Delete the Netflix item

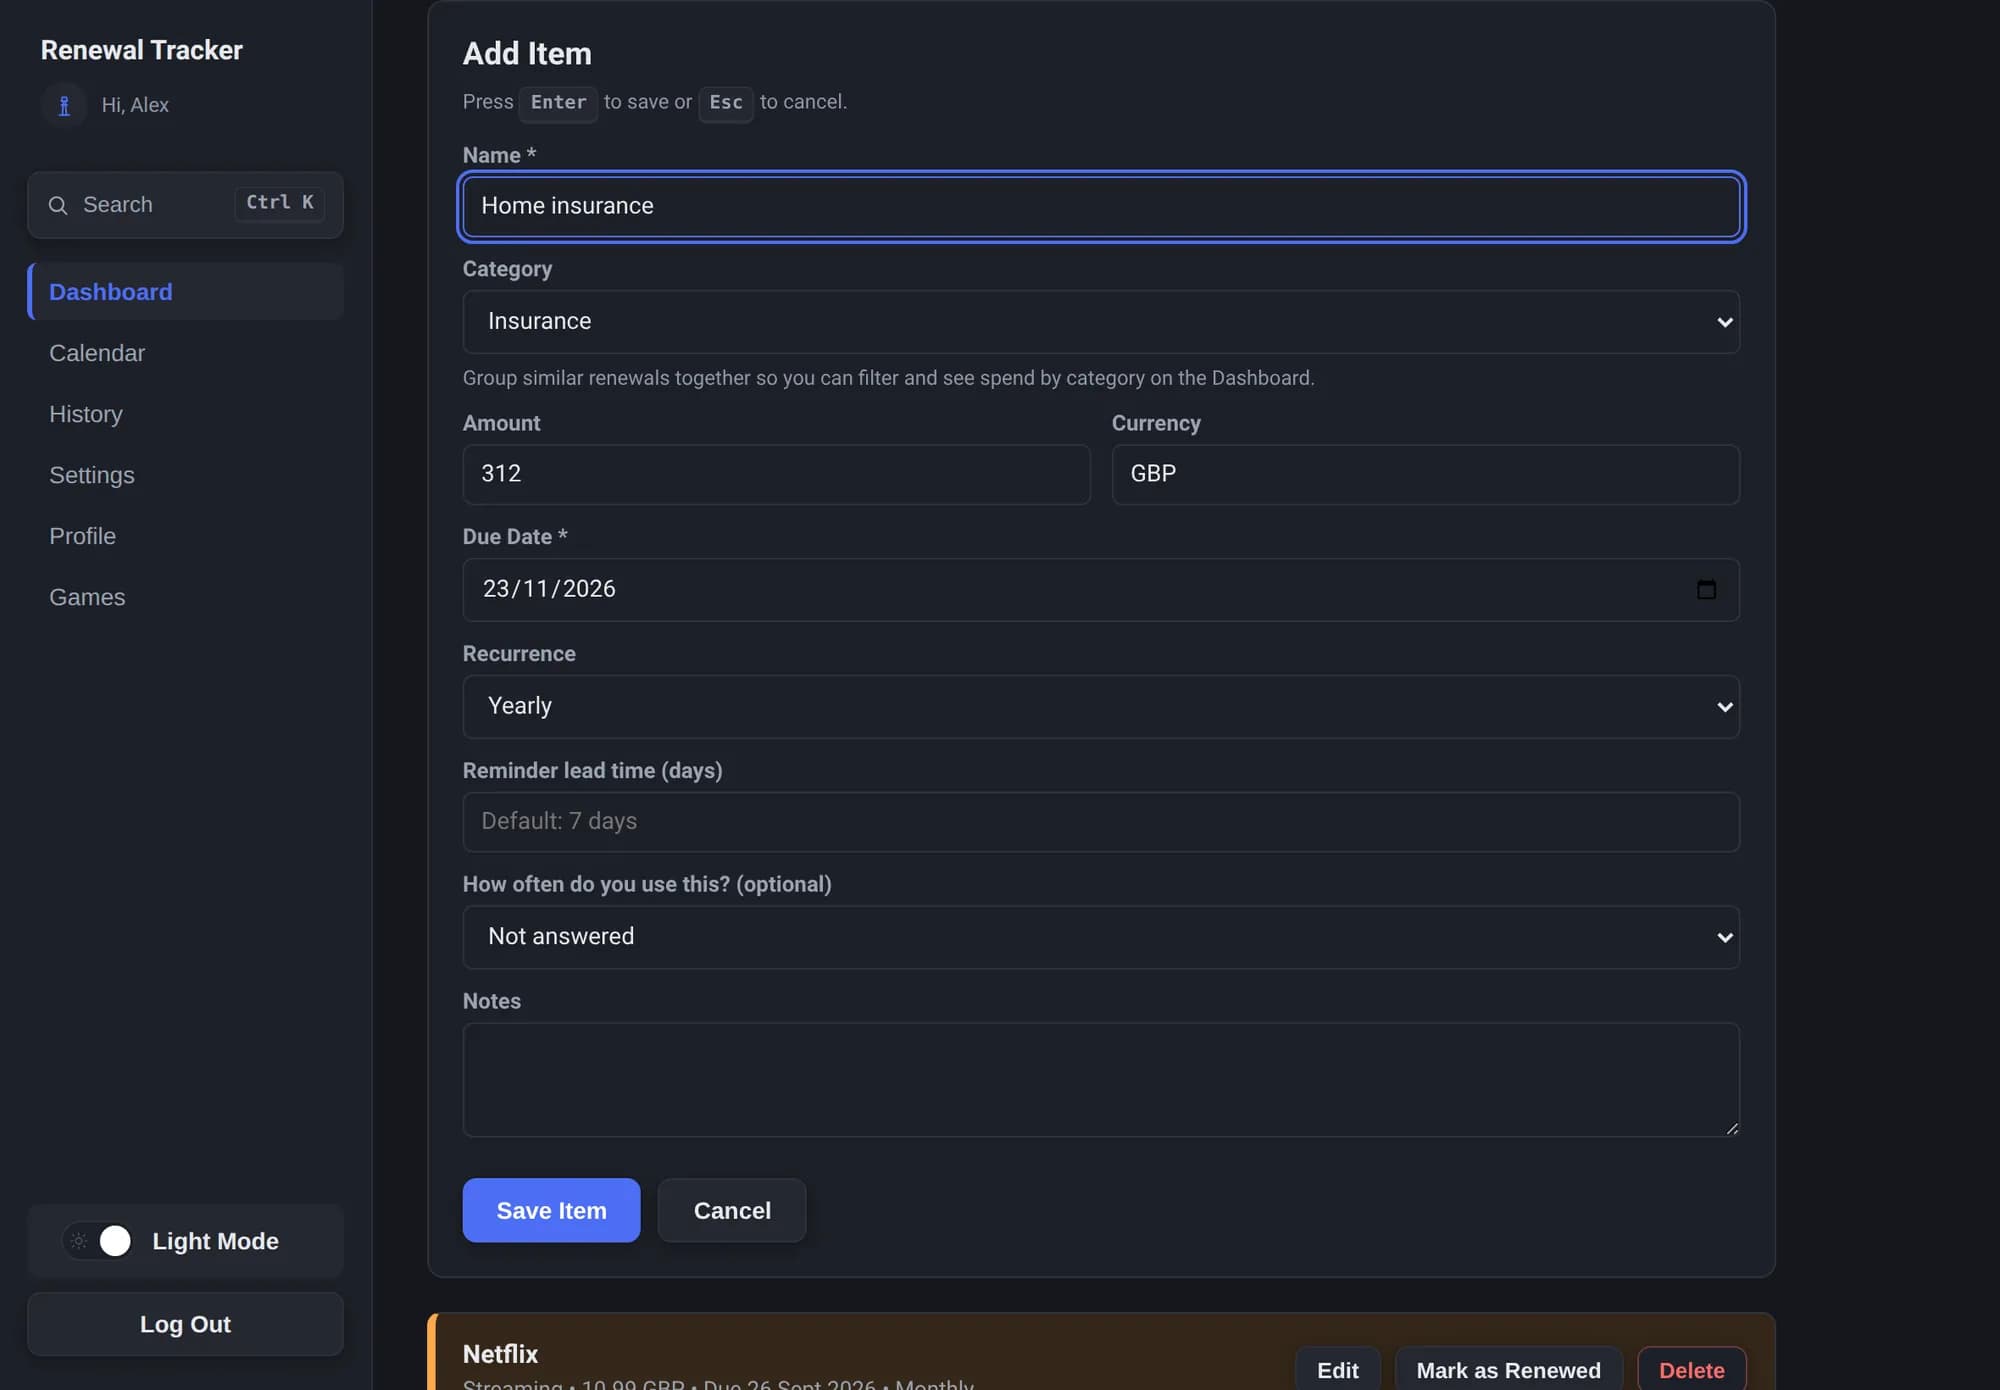click(x=1692, y=1370)
